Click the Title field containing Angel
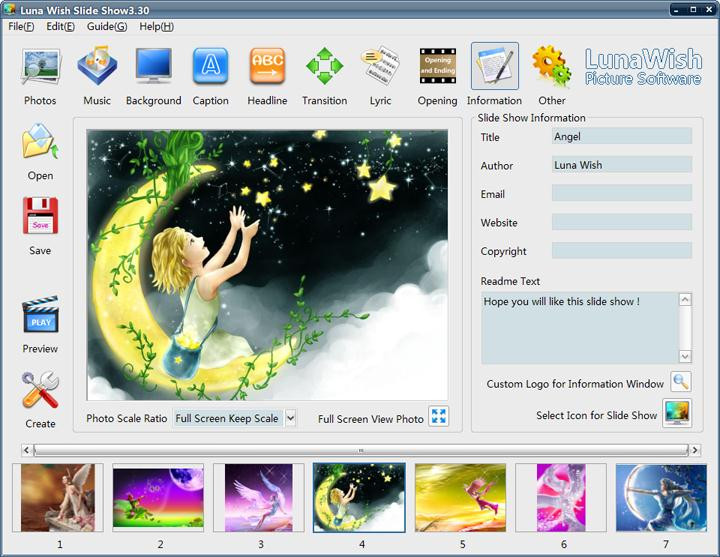Image resolution: width=720 pixels, height=557 pixels. coord(622,136)
